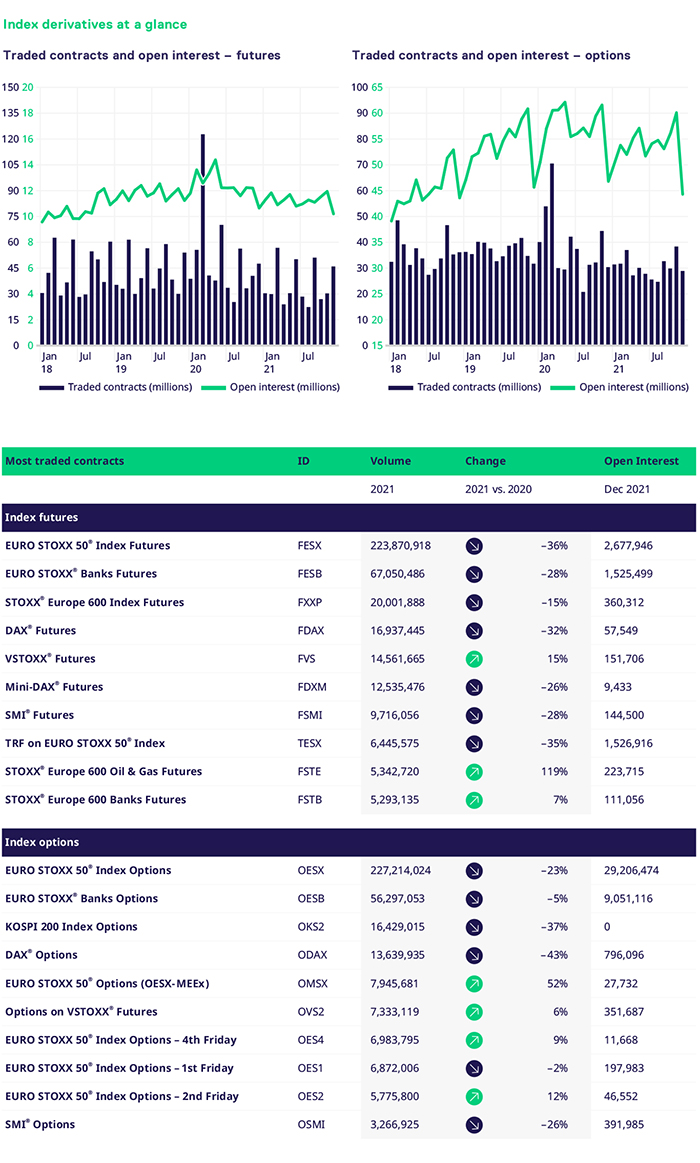The height and width of the screenshot is (1163, 700).
Task: Click the green up arrow for FSTE row
Action: (474, 772)
